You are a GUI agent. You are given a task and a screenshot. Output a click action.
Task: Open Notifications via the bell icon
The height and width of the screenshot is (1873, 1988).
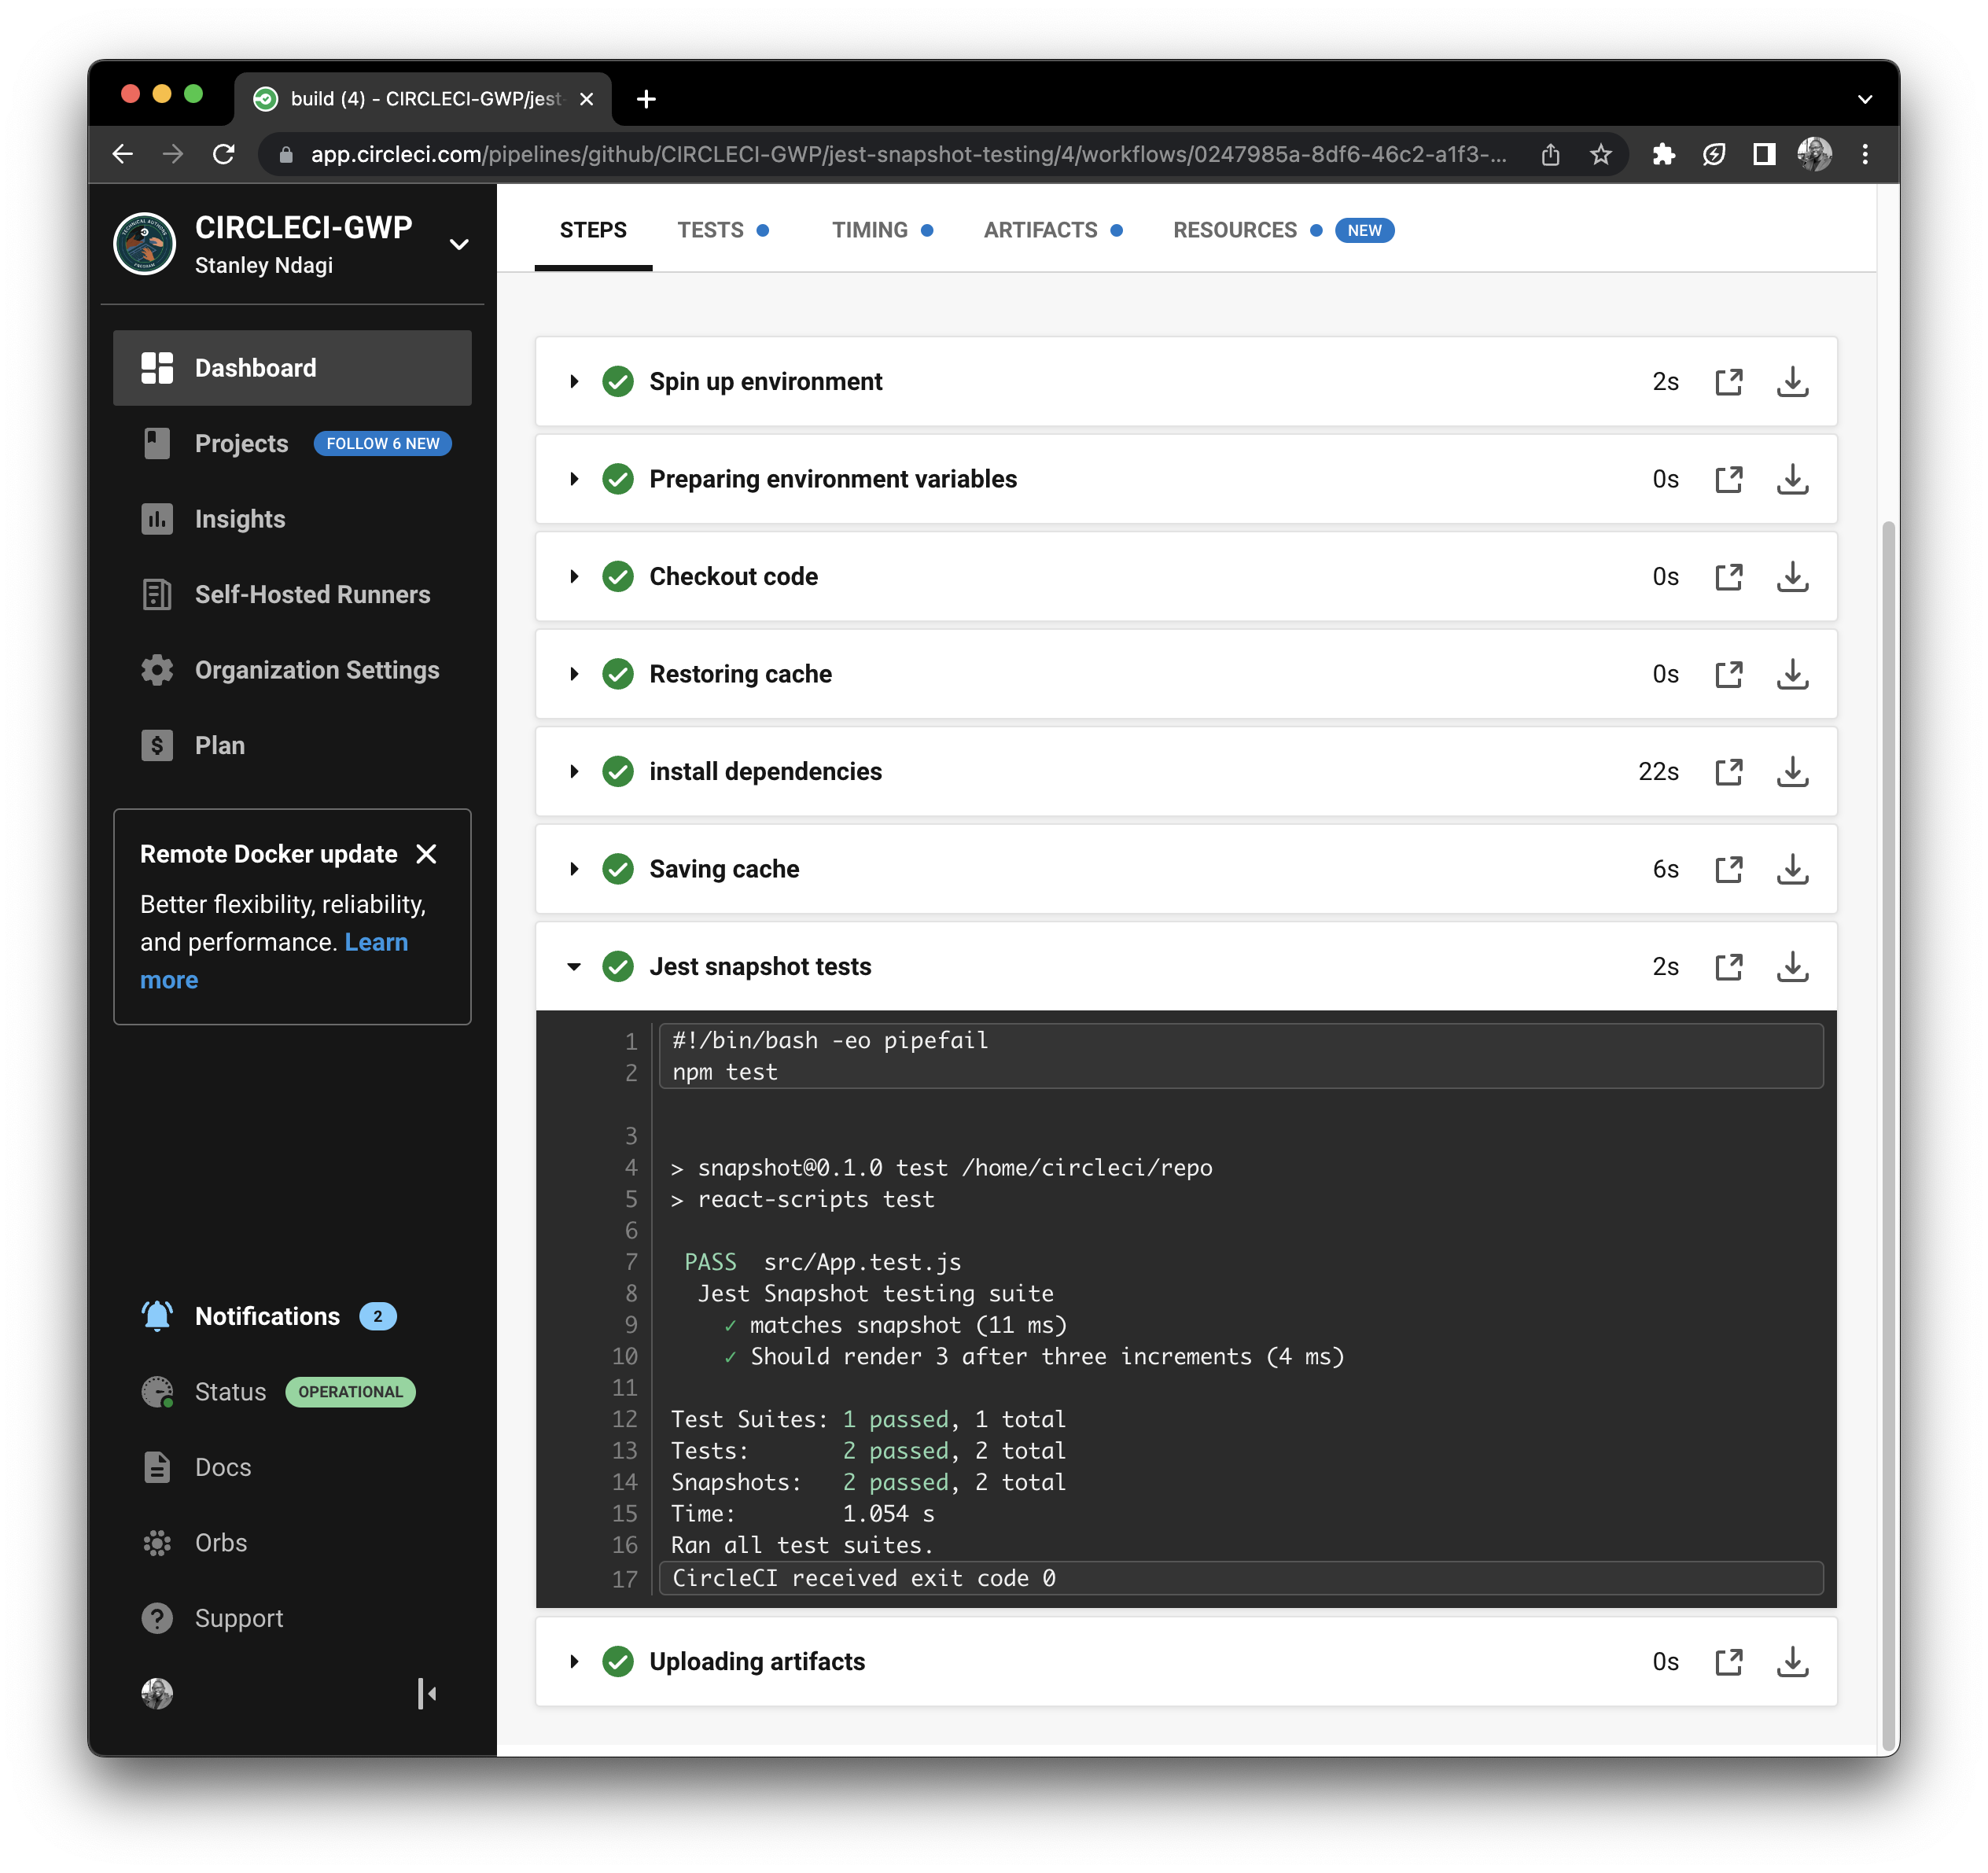pyautogui.click(x=157, y=1316)
